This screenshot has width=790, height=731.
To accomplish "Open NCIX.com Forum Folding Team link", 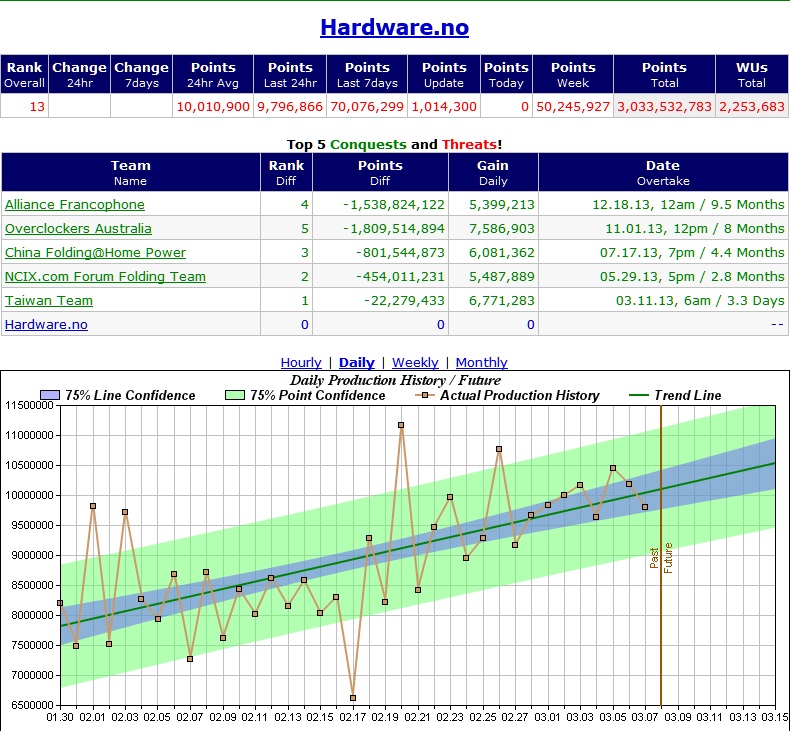I will (x=105, y=277).
